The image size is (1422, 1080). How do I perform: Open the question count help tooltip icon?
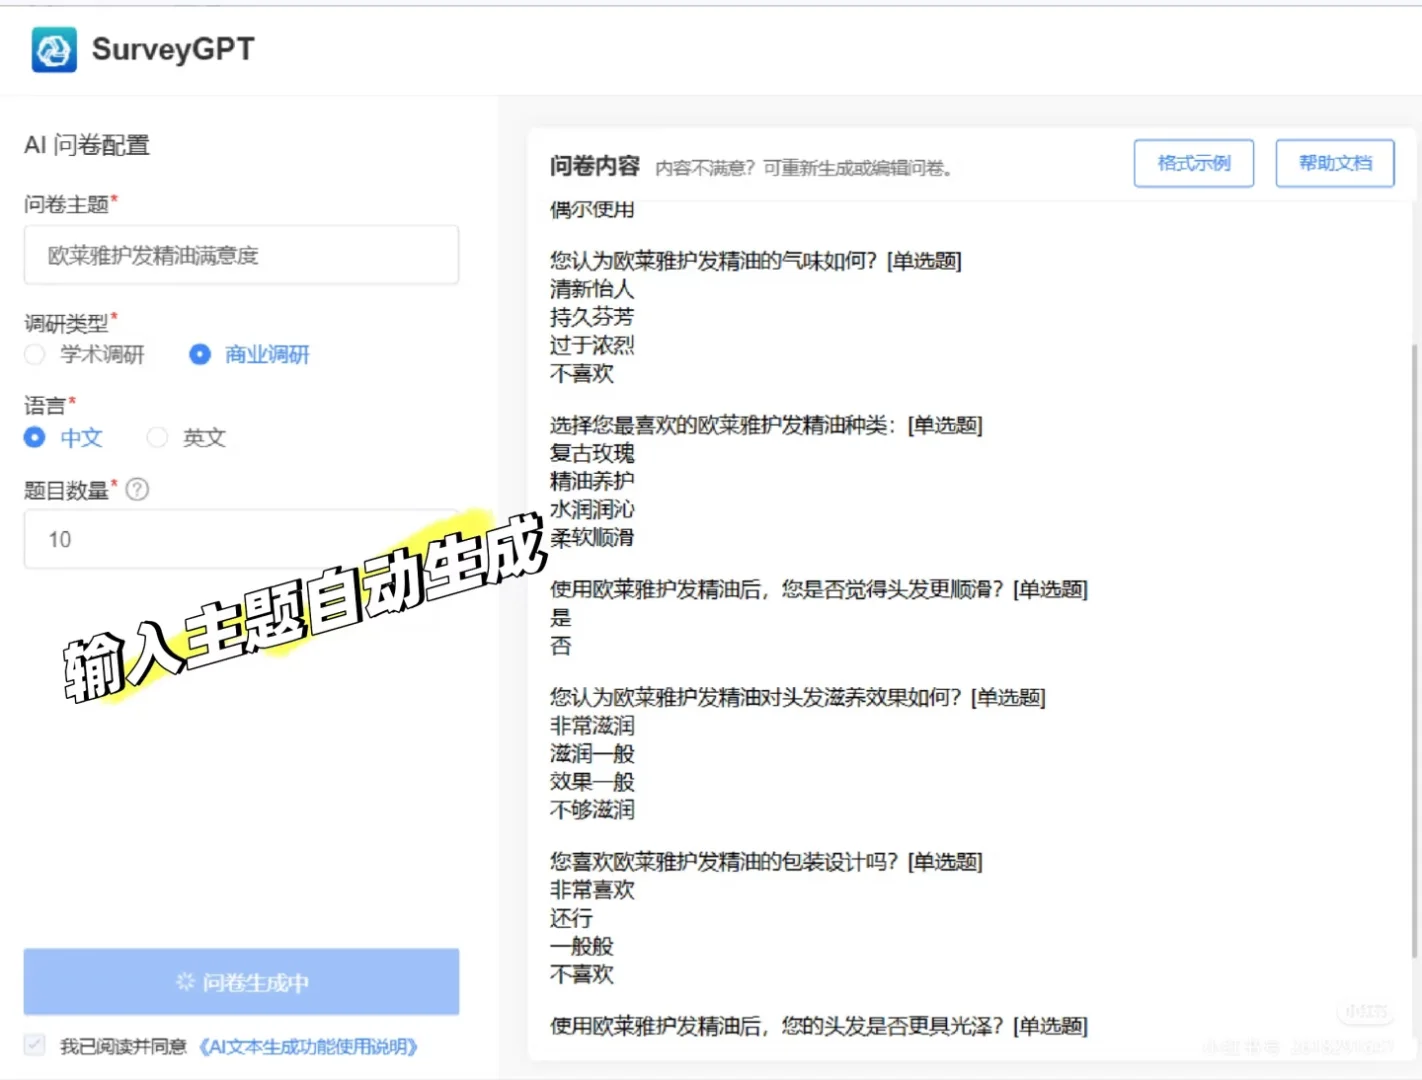(x=137, y=489)
